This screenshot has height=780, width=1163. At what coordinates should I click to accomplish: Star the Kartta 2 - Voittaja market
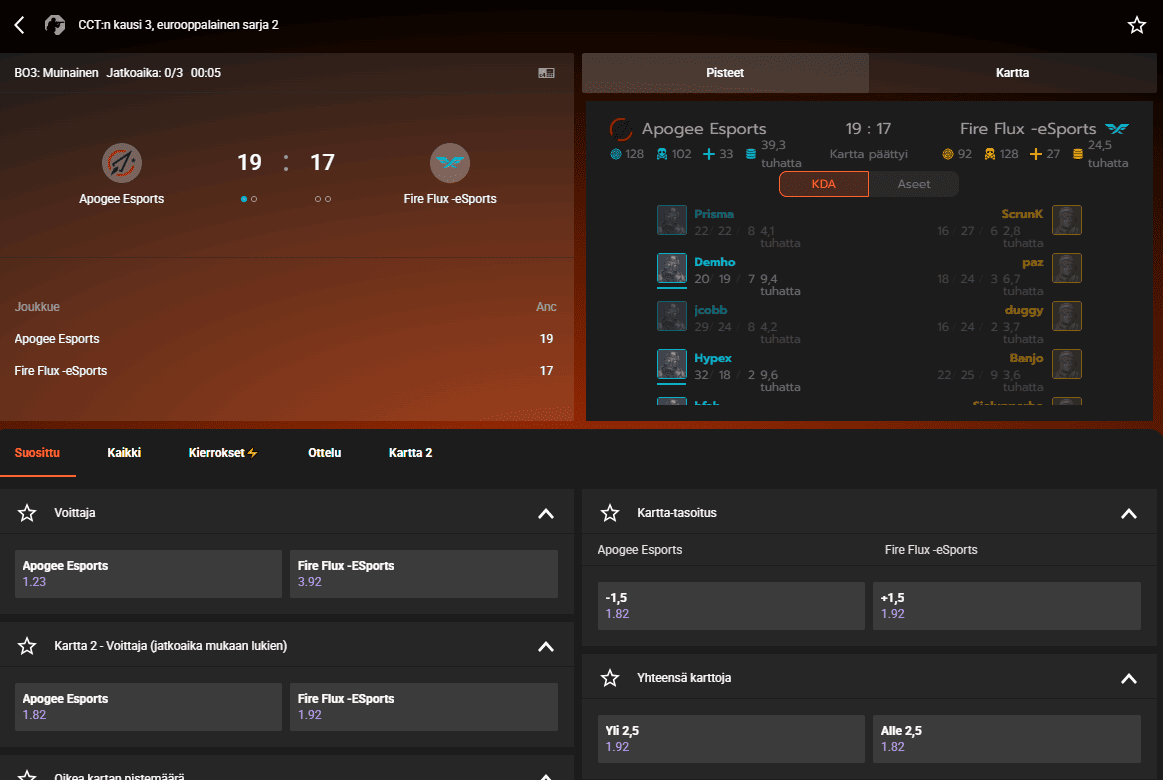point(27,646)
